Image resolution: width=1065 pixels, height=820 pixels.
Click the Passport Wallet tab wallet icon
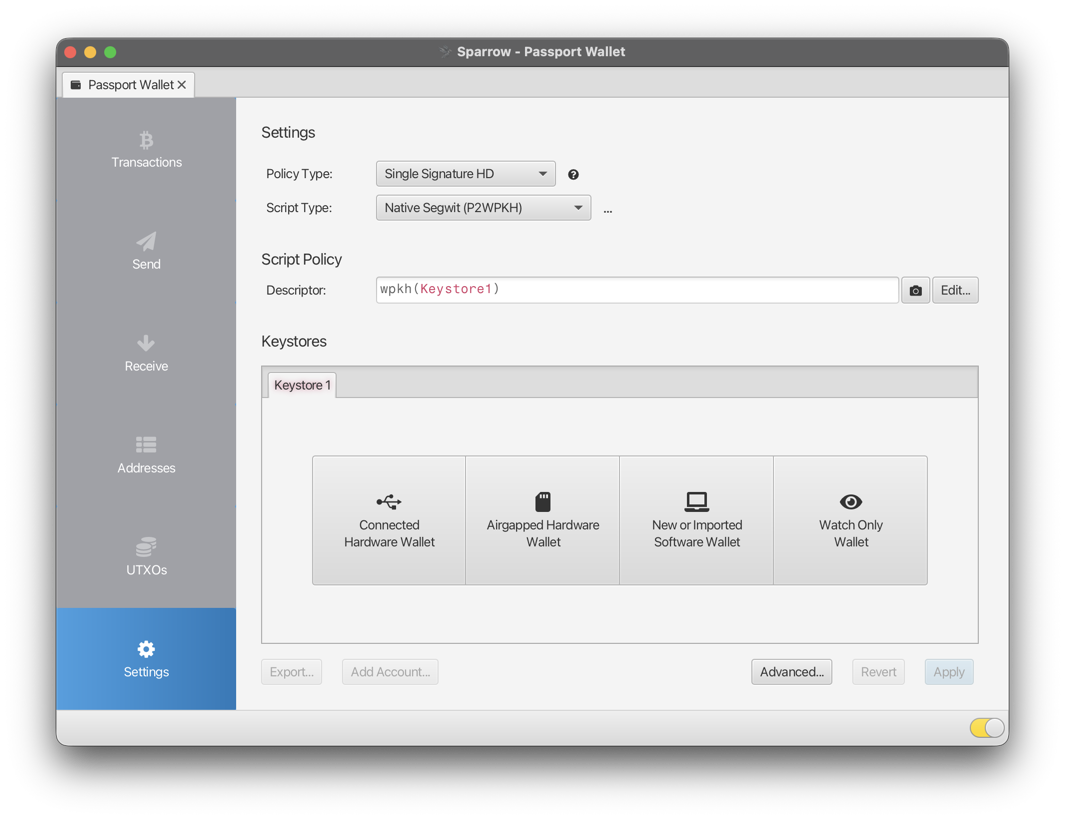pos(76,85)
